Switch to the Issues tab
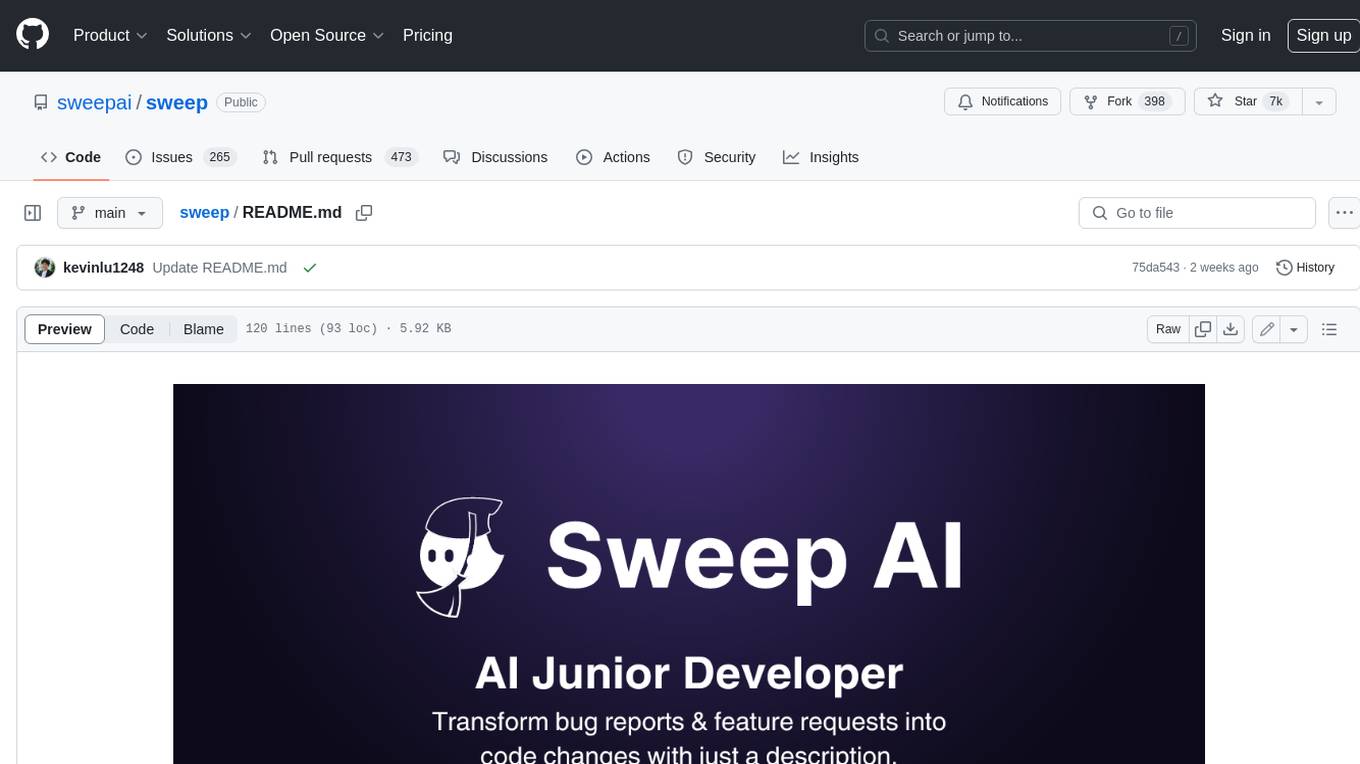 (179, 157)
